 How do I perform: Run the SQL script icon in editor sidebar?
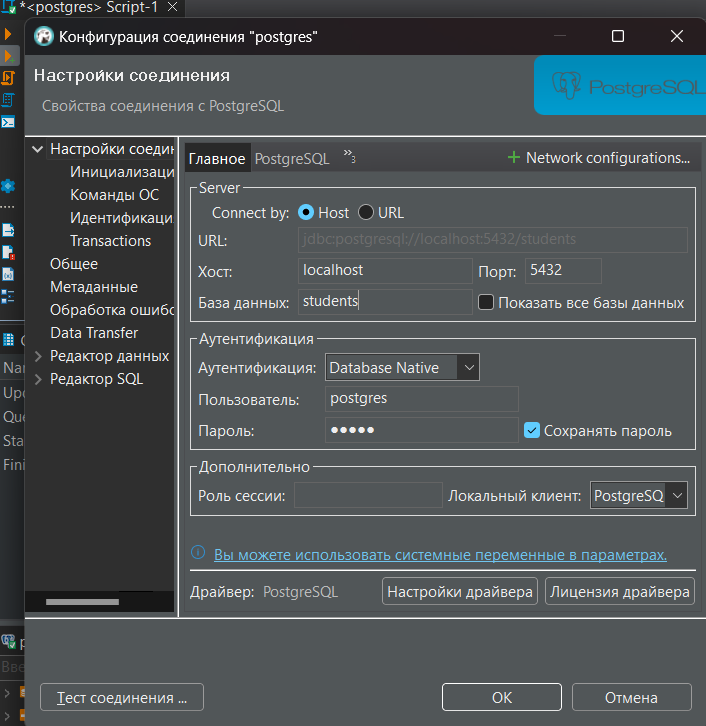8,78
